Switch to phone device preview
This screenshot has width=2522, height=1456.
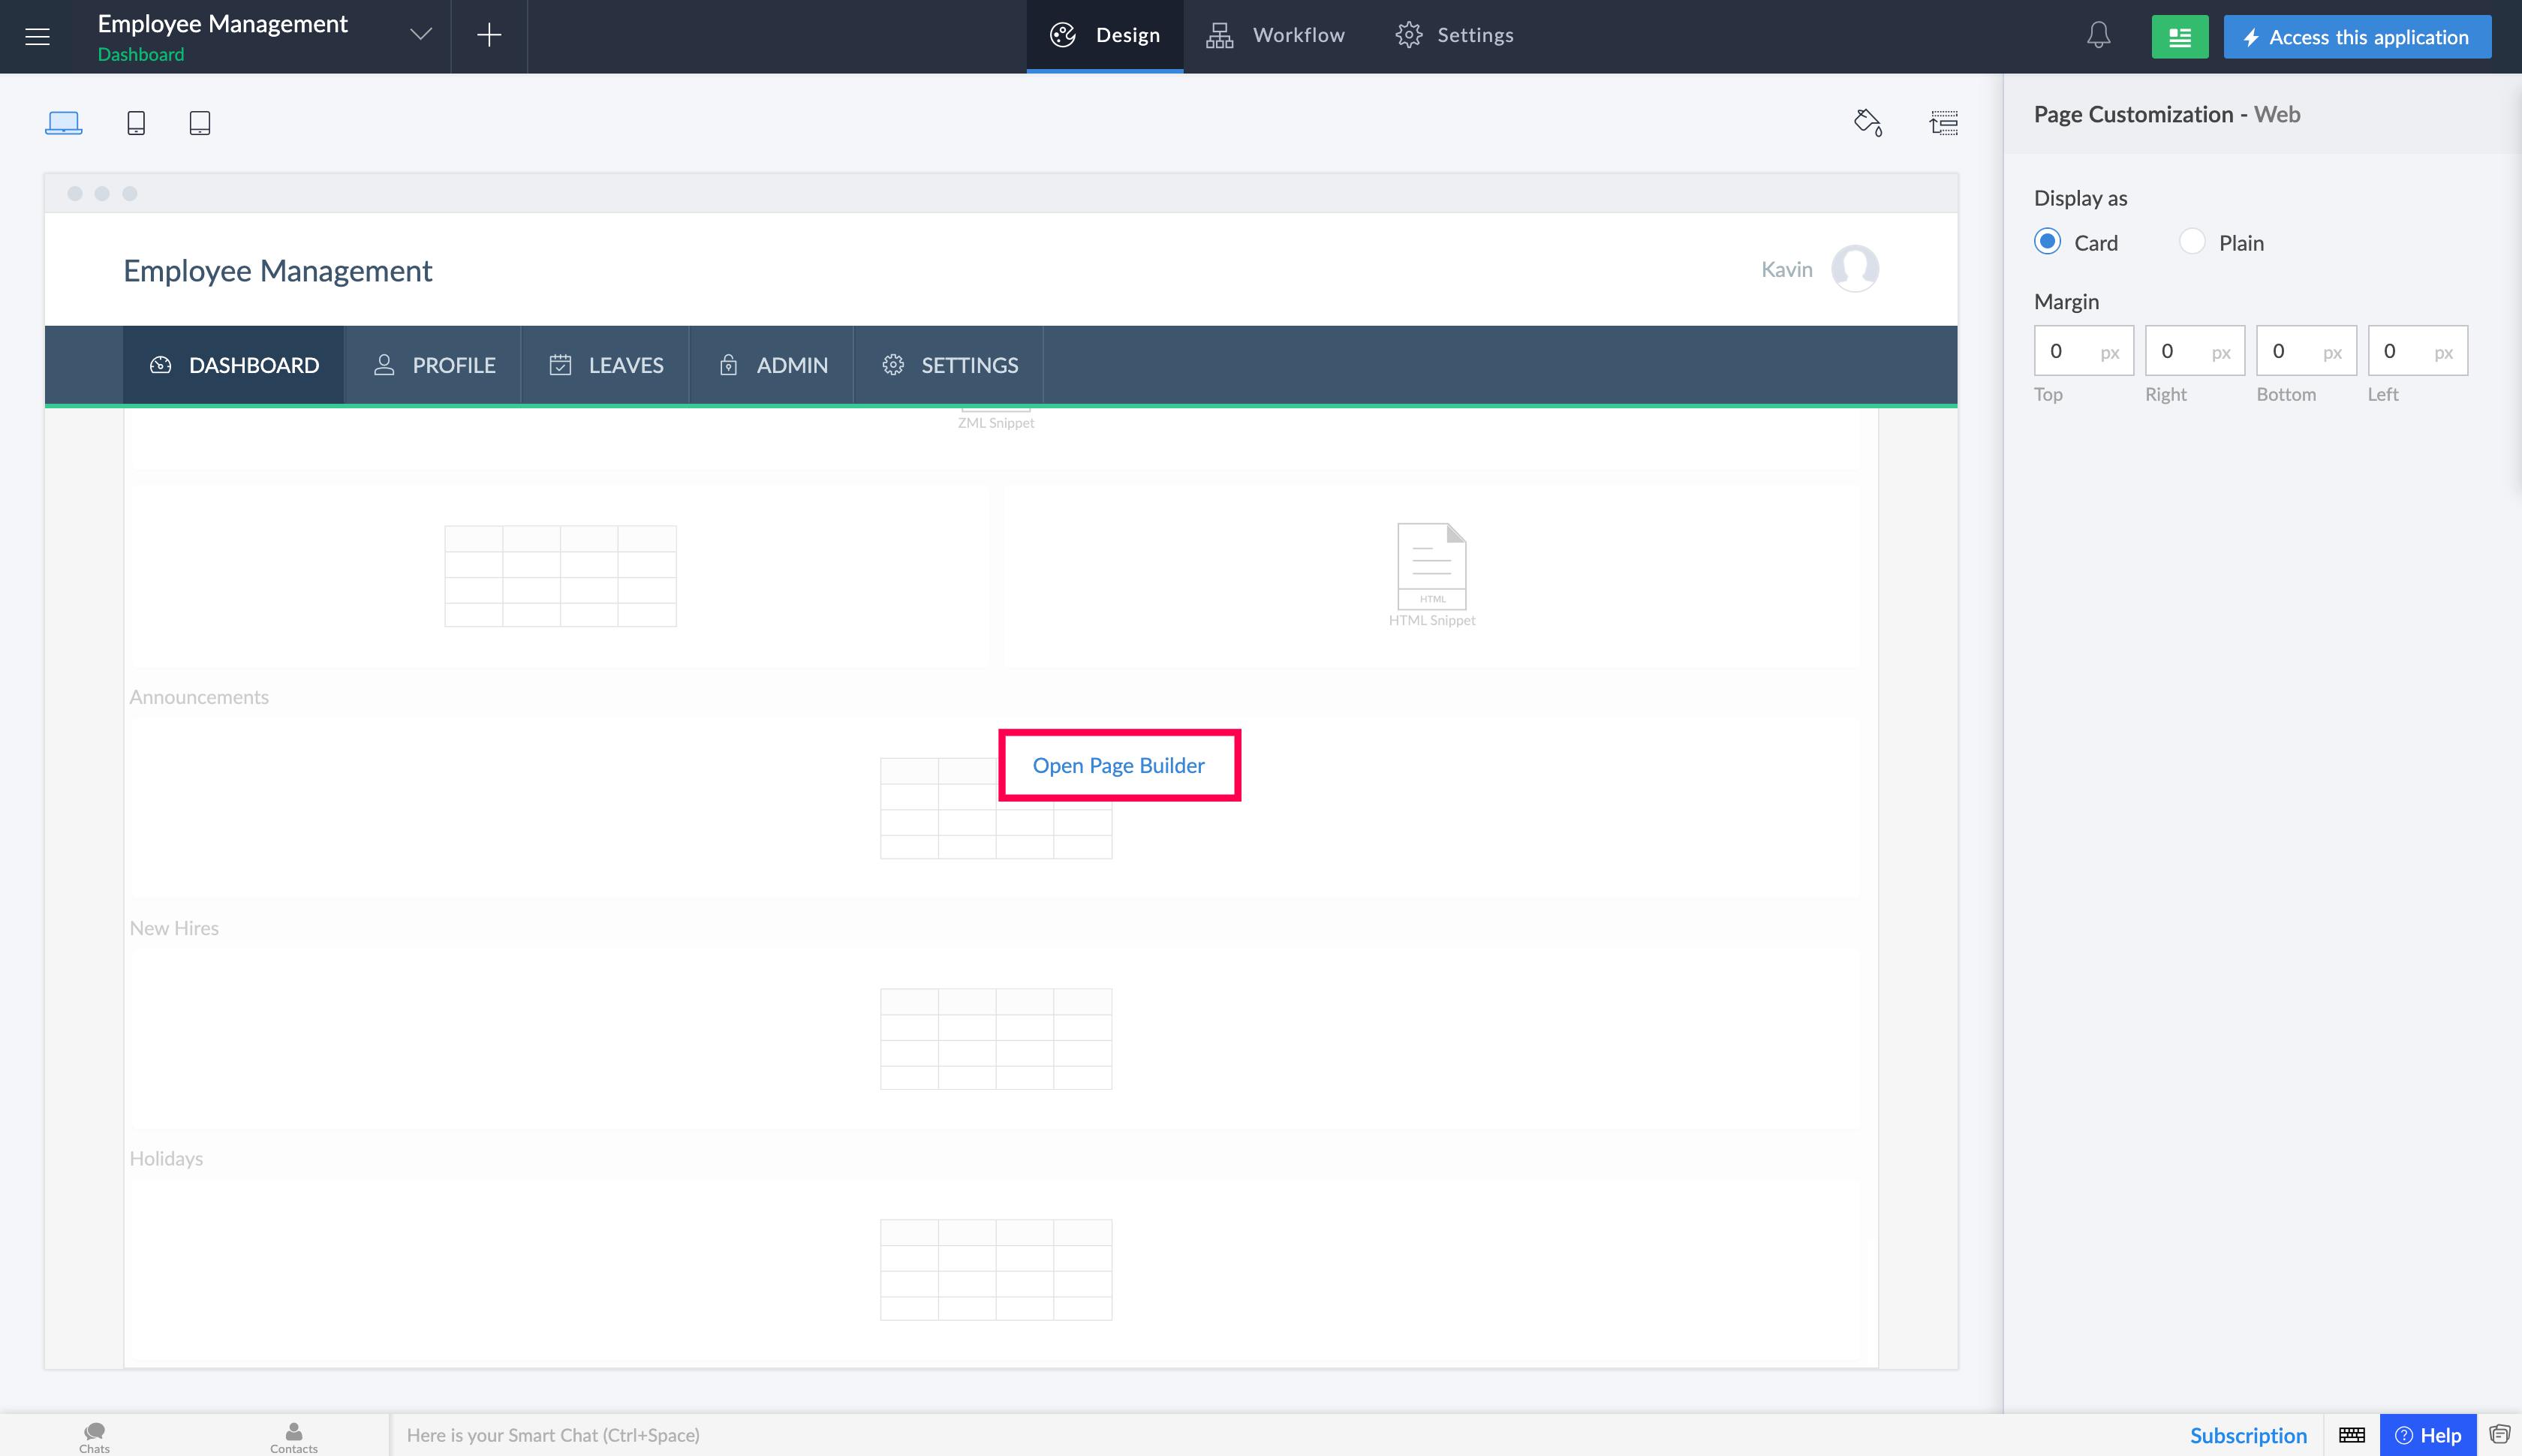point(136,123)
